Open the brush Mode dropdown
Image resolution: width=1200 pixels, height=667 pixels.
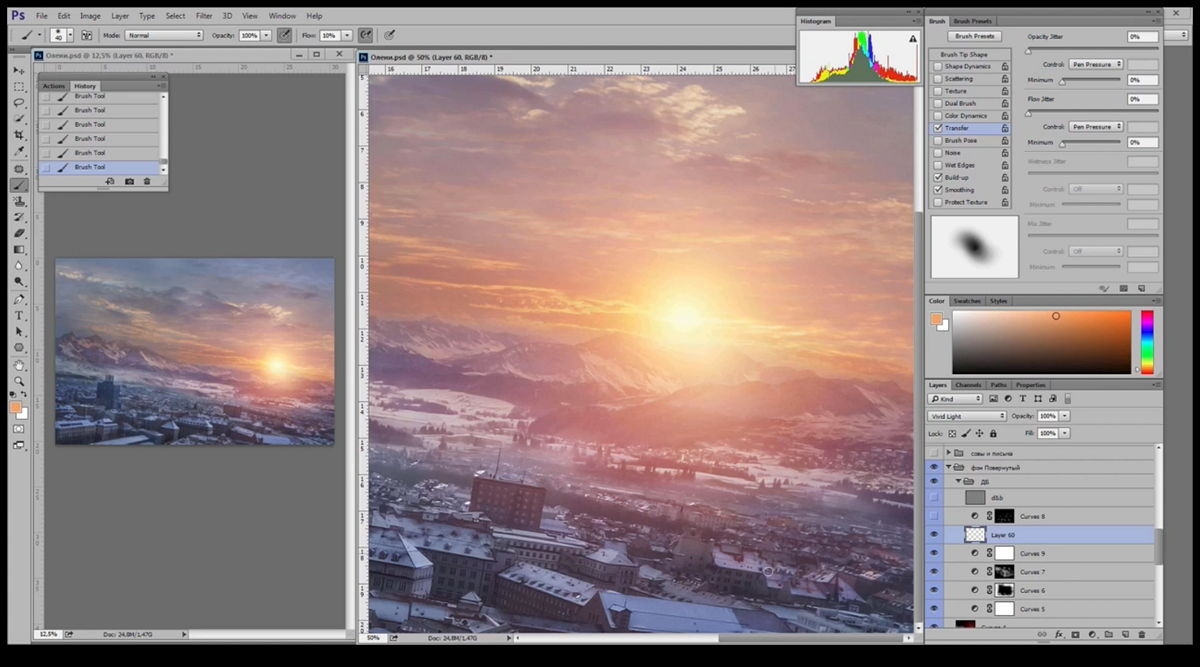tap(164, 35)
